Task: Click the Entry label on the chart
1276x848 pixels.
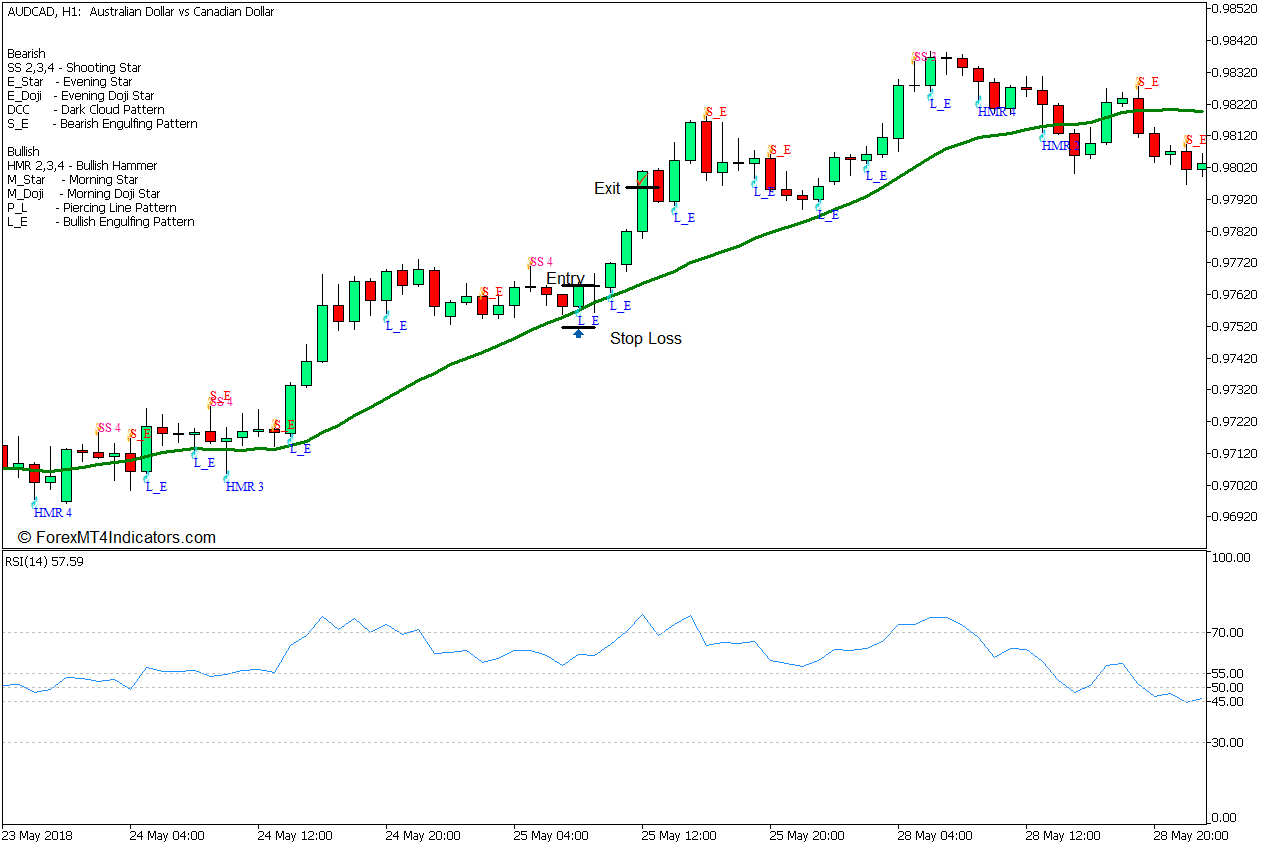Action: pos(565,278)
